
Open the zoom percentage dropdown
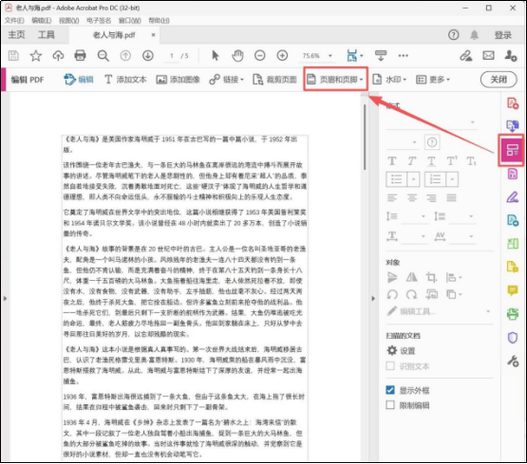click(x=330, y=56)
